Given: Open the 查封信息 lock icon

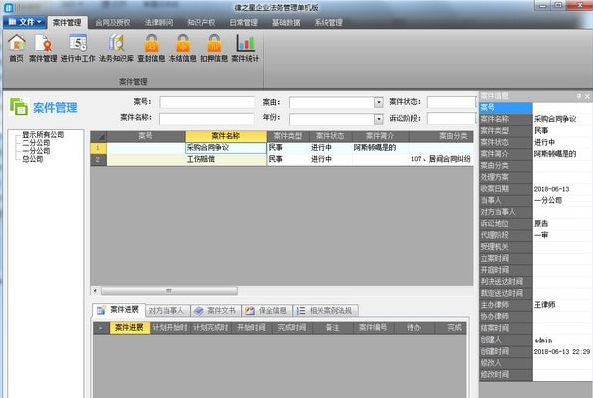Looking at the screenshot, I should coord(151,48).
